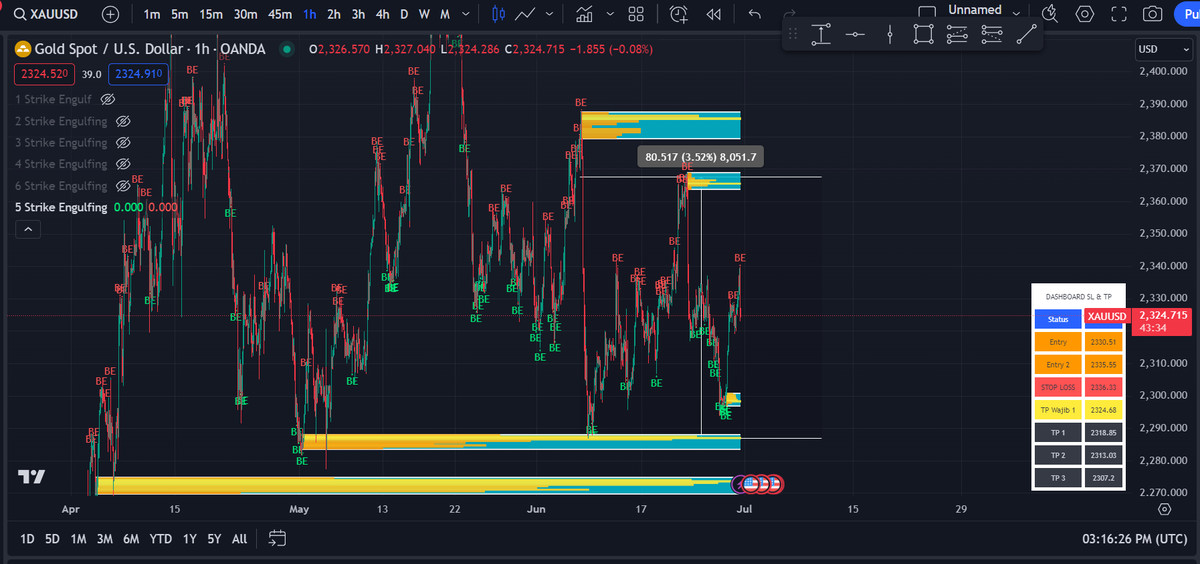Open go-to-date calendar icon
Image resolution: width=1200 pixels, height=564 pixels.
[278, 538]
